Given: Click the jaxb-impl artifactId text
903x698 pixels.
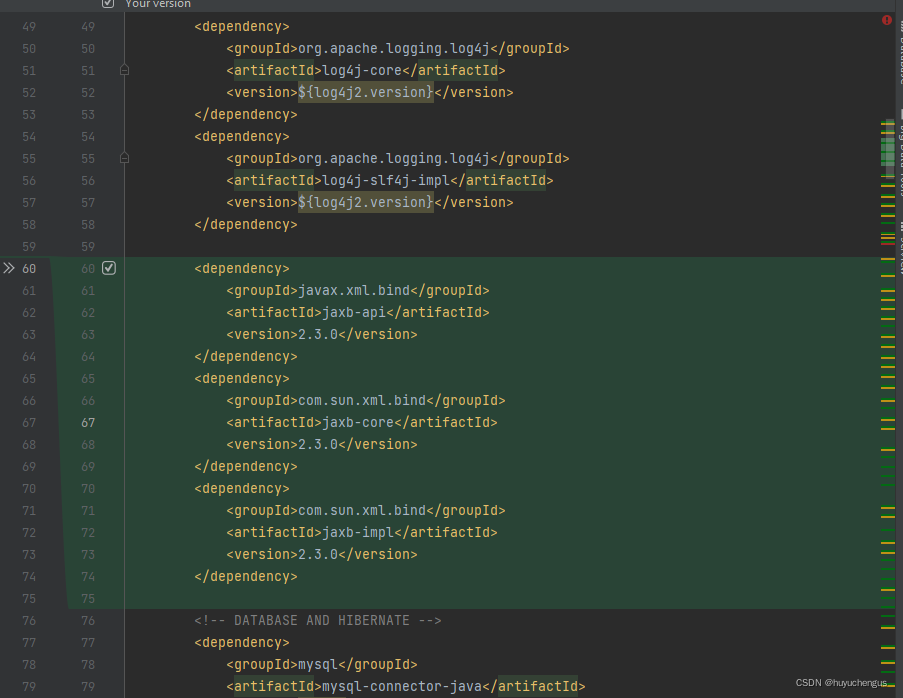Looking at the screenshot, I should click(x=358, y=532).
